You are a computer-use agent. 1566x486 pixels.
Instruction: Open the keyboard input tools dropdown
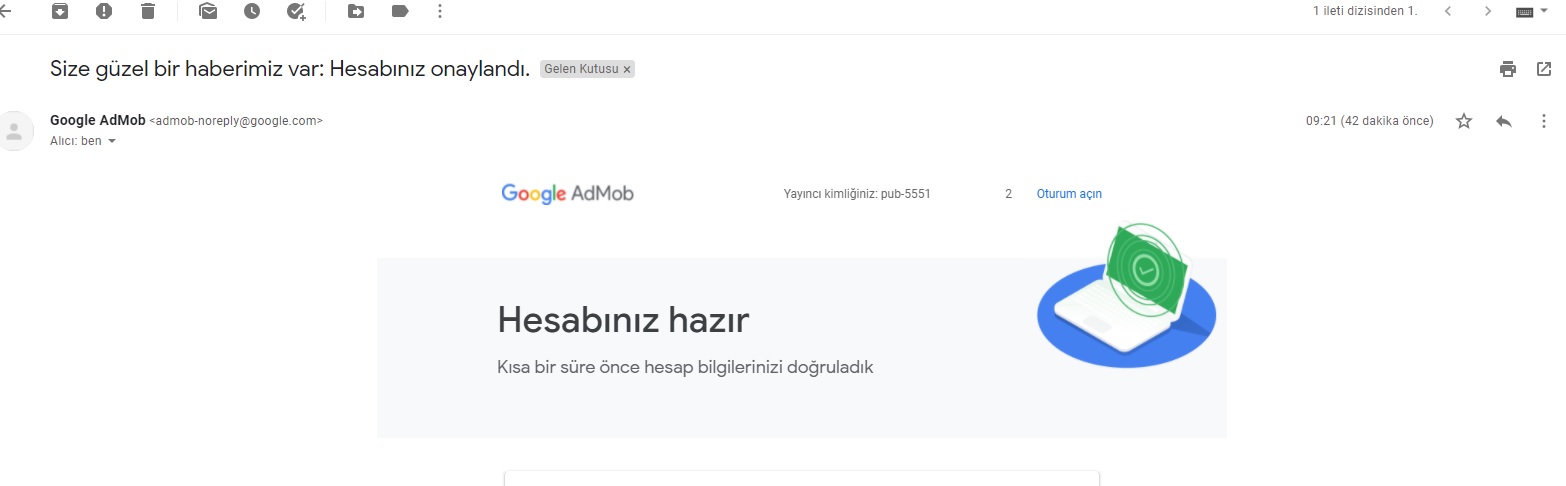[x=1533, y=12]
